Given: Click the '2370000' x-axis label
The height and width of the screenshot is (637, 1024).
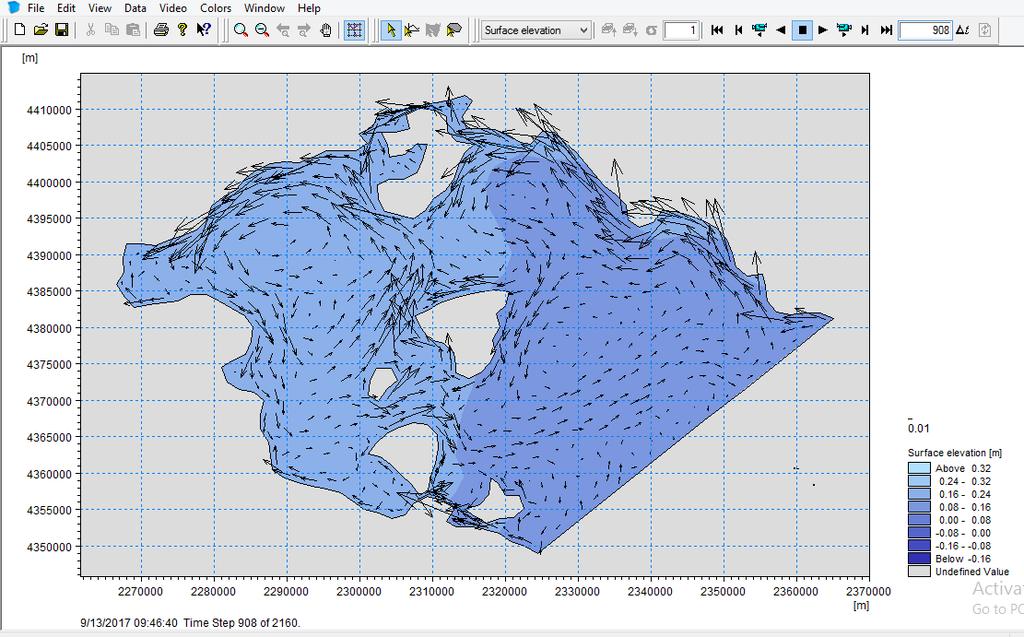Looking at the screenshot, I should 868,592.
